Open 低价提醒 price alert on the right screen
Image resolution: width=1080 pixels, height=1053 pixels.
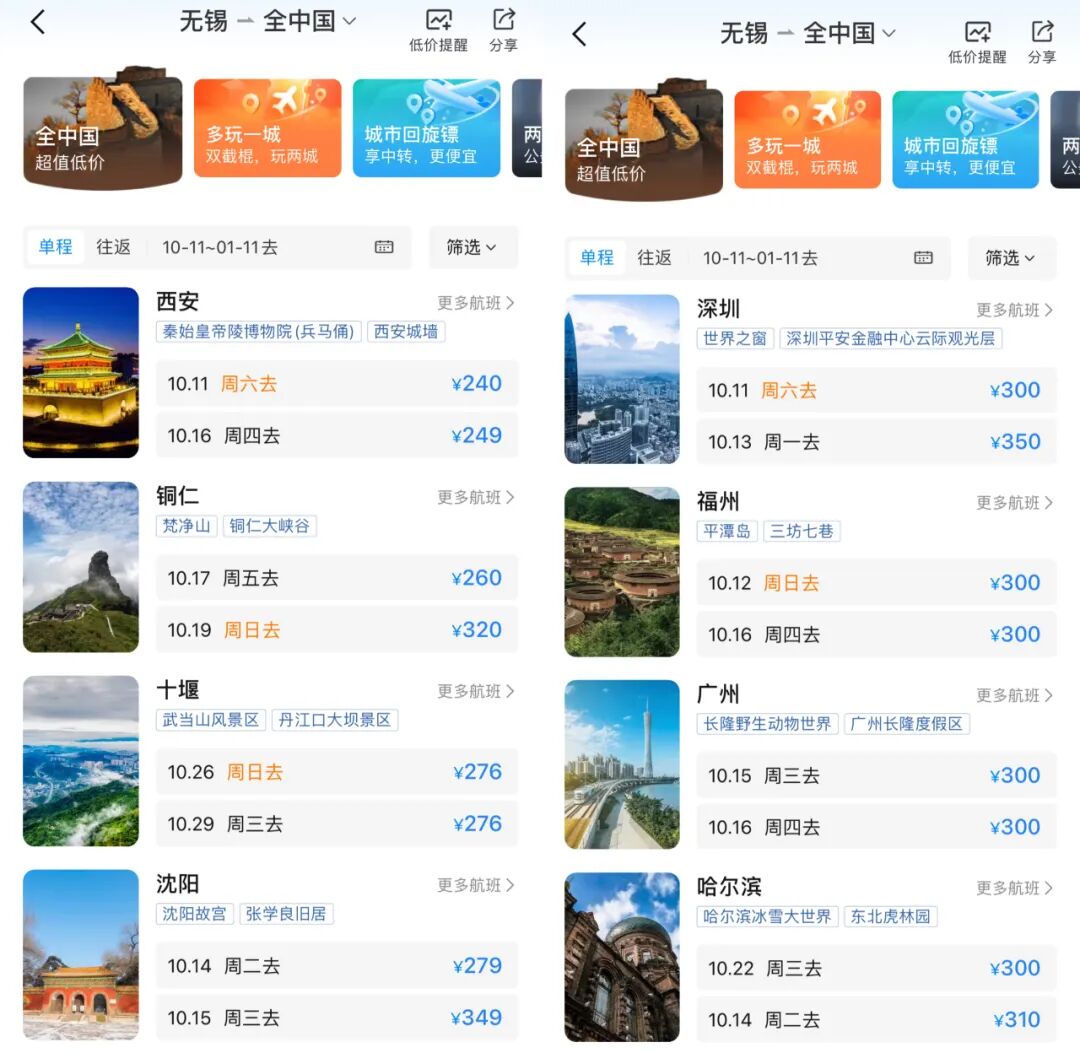(976, 41)
